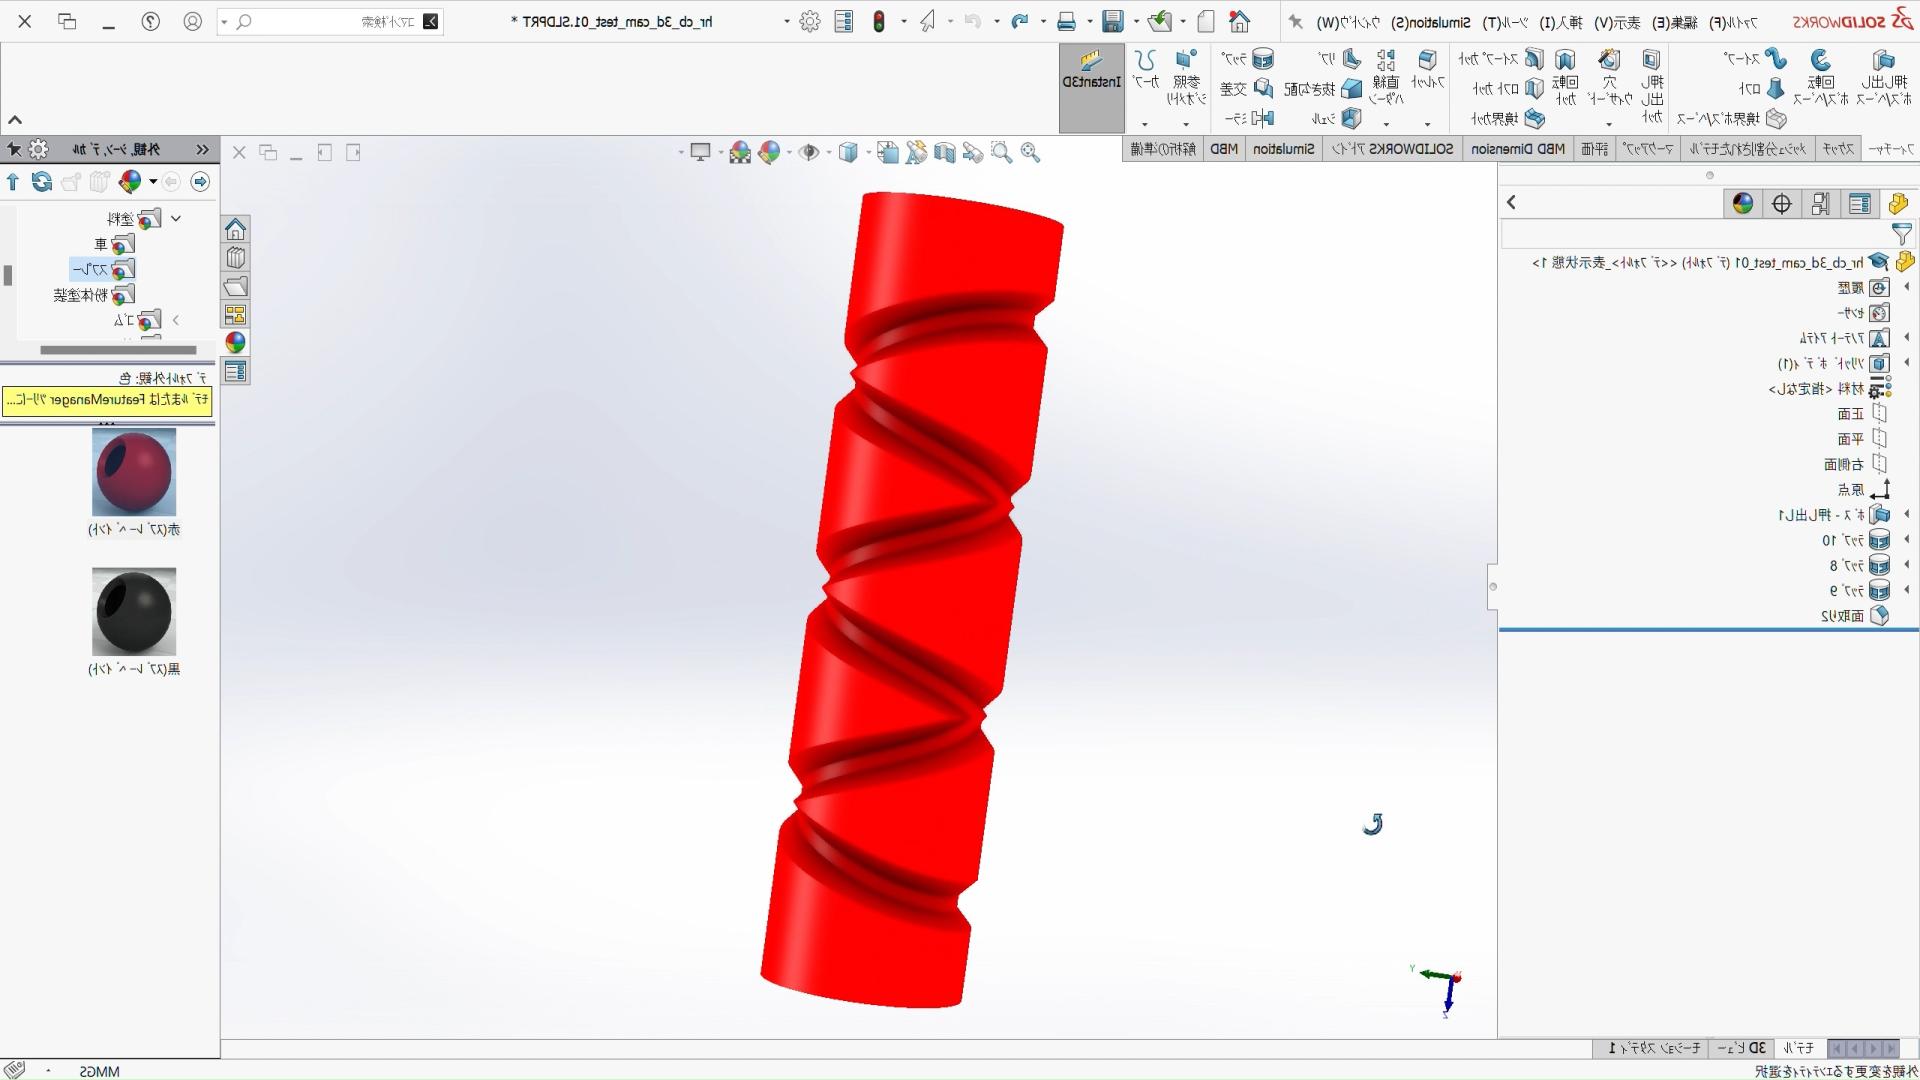Select the Intersect tool

(x=1247, y=89)
